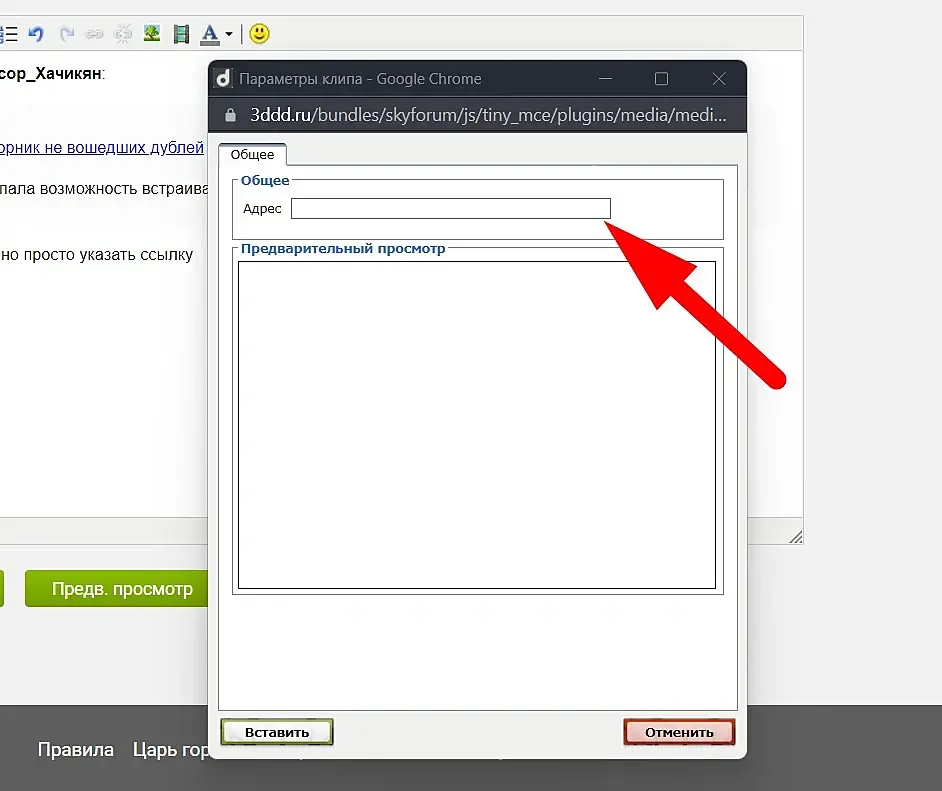Click the Предв. просмотр green button
The width and height of the screenshot is (942, 791).
pyautogui.click(x=117, y=589)
